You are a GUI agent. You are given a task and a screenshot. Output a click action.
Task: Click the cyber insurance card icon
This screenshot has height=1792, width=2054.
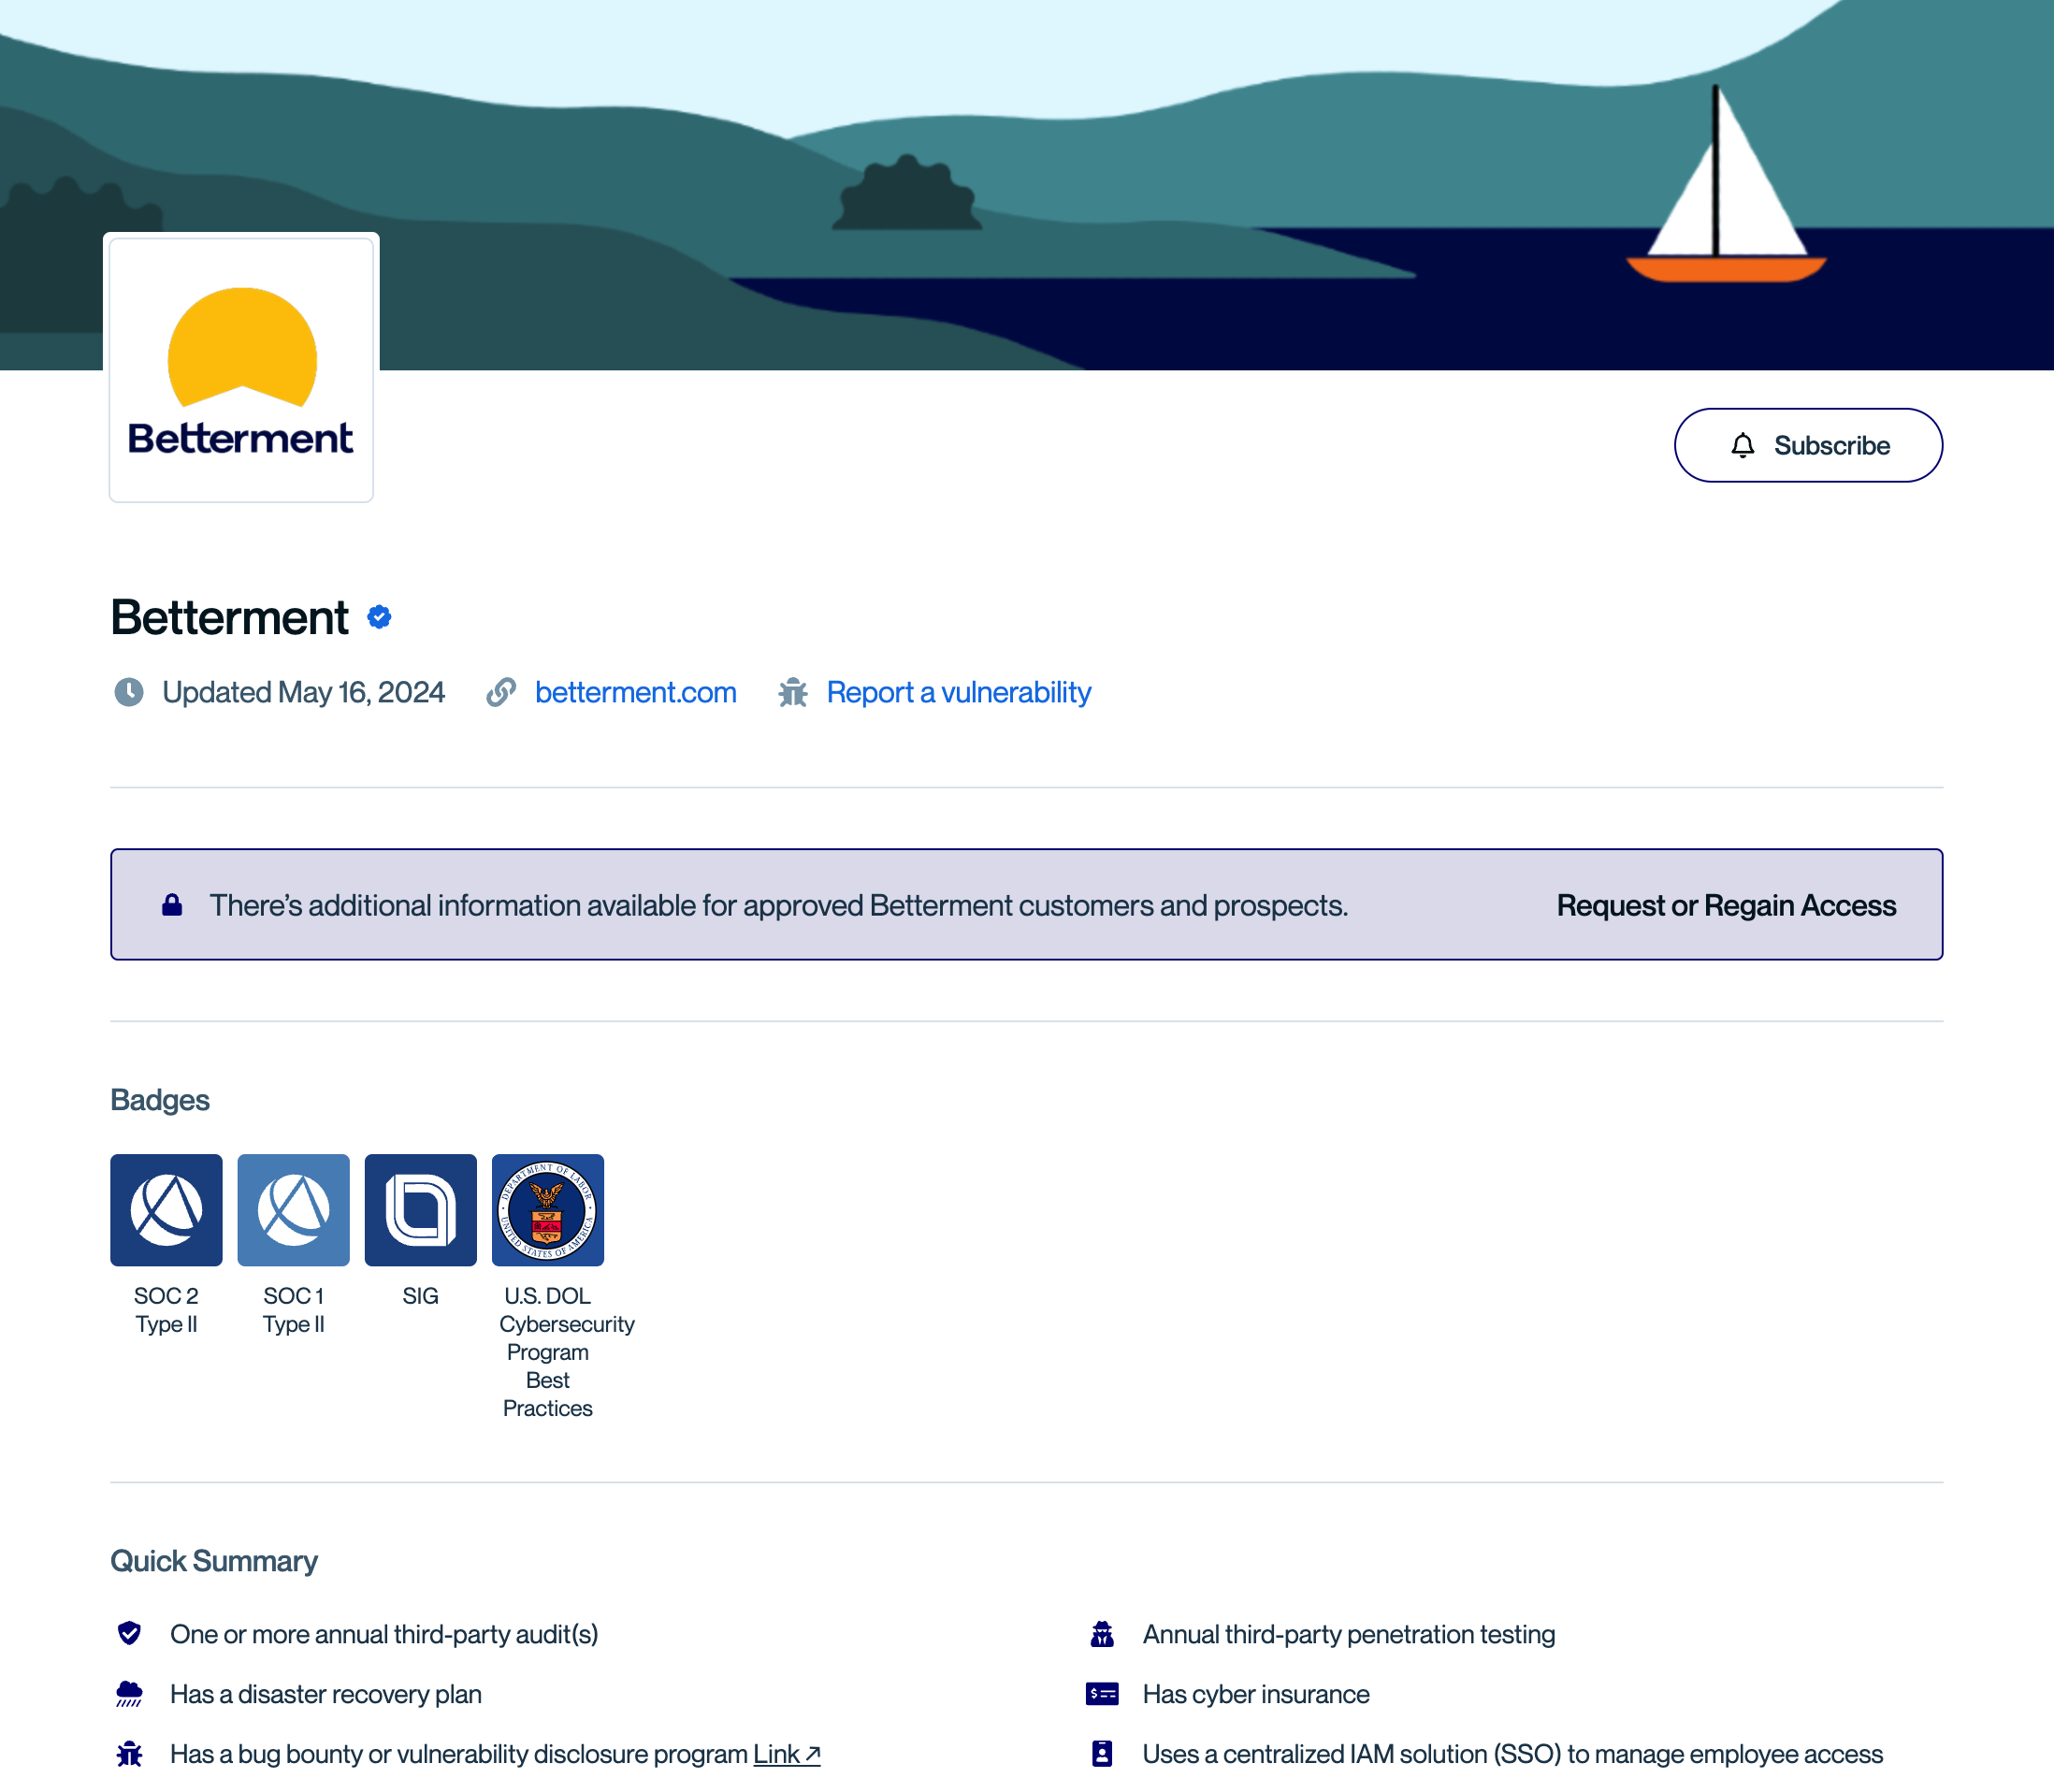point(1102,1693)
